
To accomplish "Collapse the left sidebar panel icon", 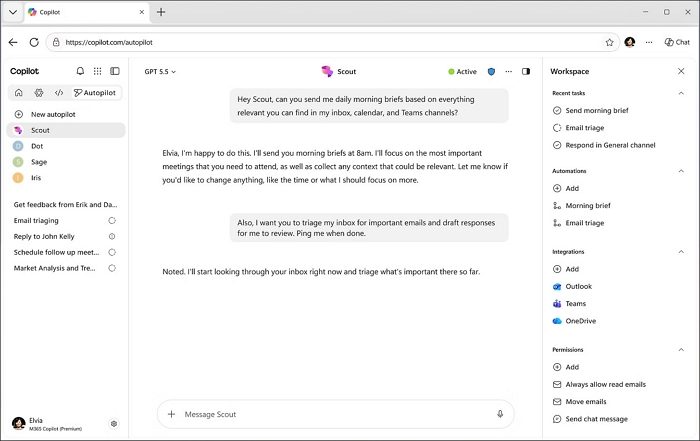I will coord(115,71).
